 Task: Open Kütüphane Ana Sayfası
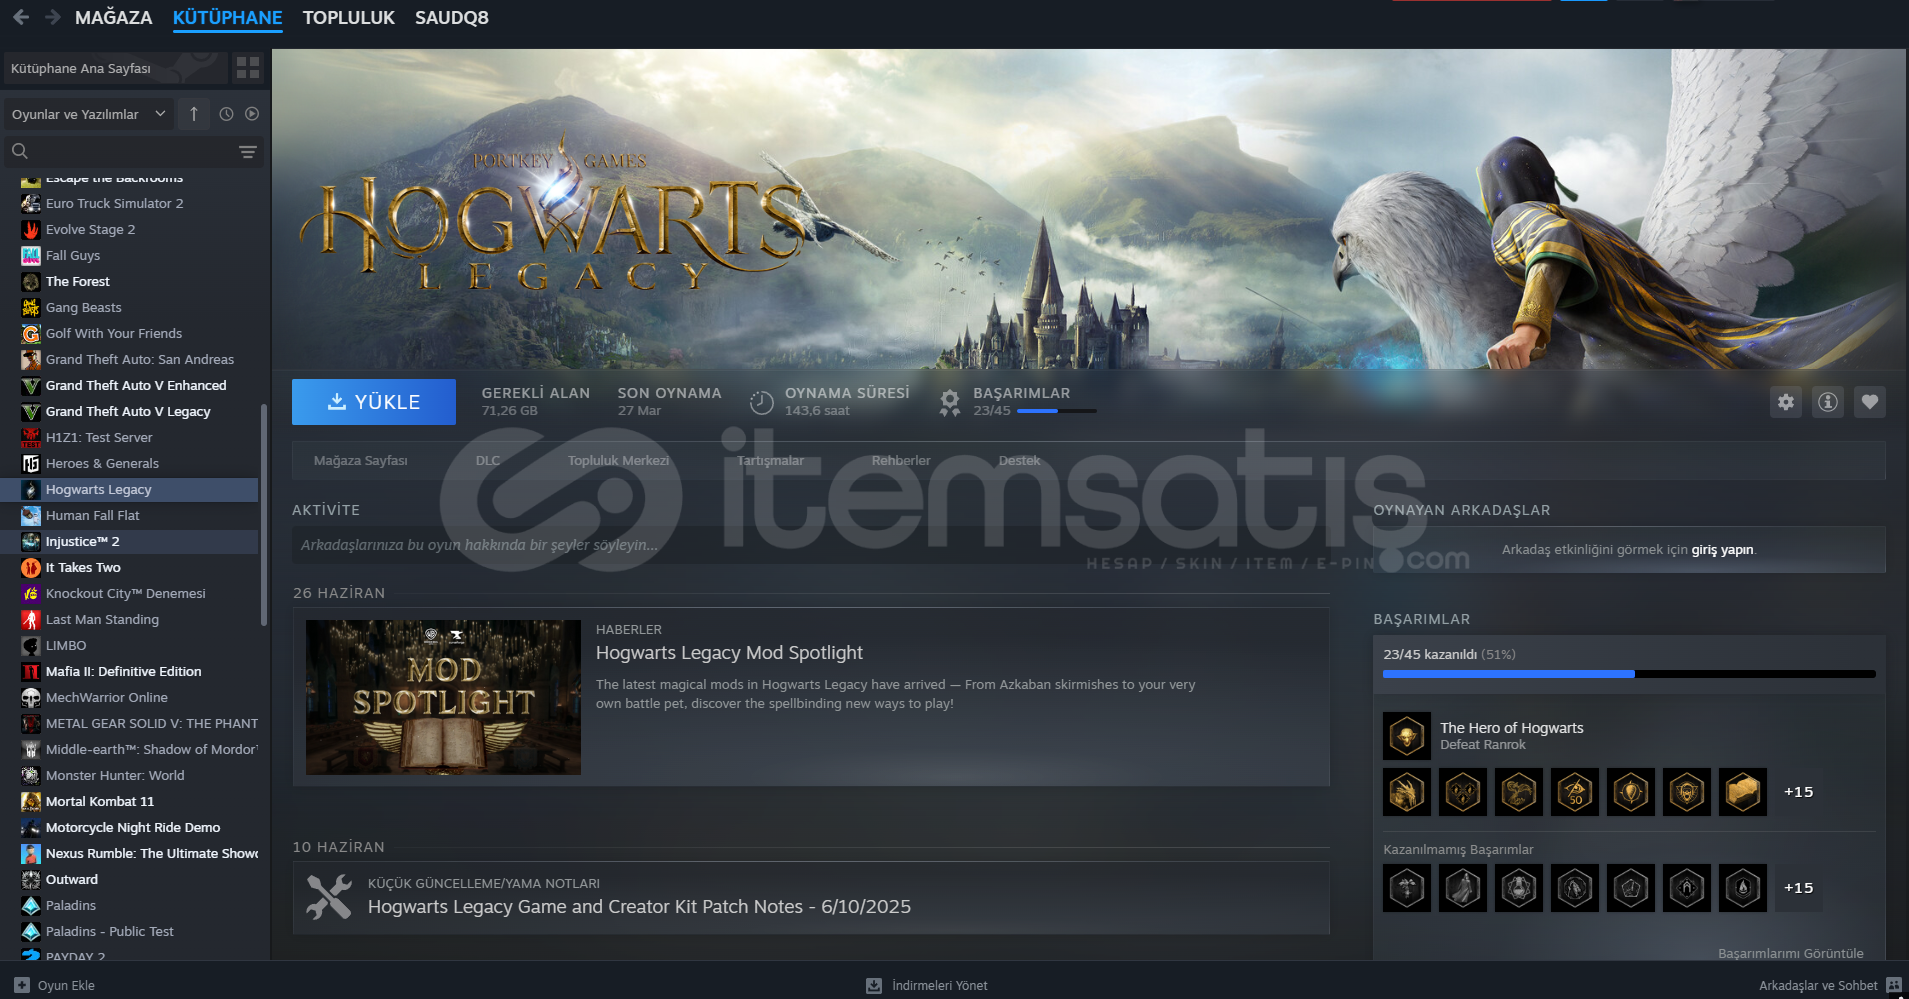pyautogui.click(x=115, y=68)
